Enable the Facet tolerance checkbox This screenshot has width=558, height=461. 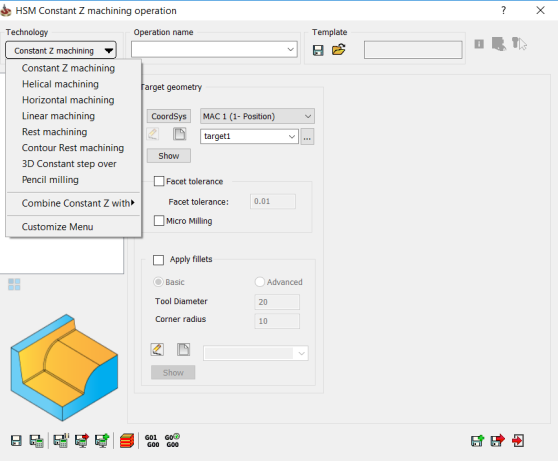tap(159, 181)
